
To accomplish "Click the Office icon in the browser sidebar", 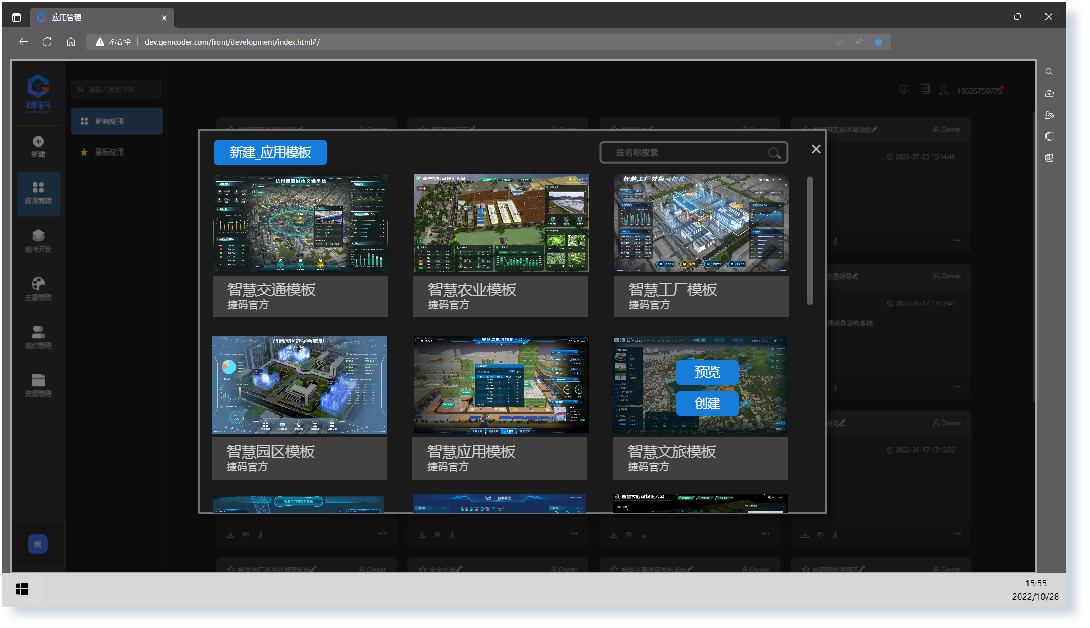I will click(1049, 136).
